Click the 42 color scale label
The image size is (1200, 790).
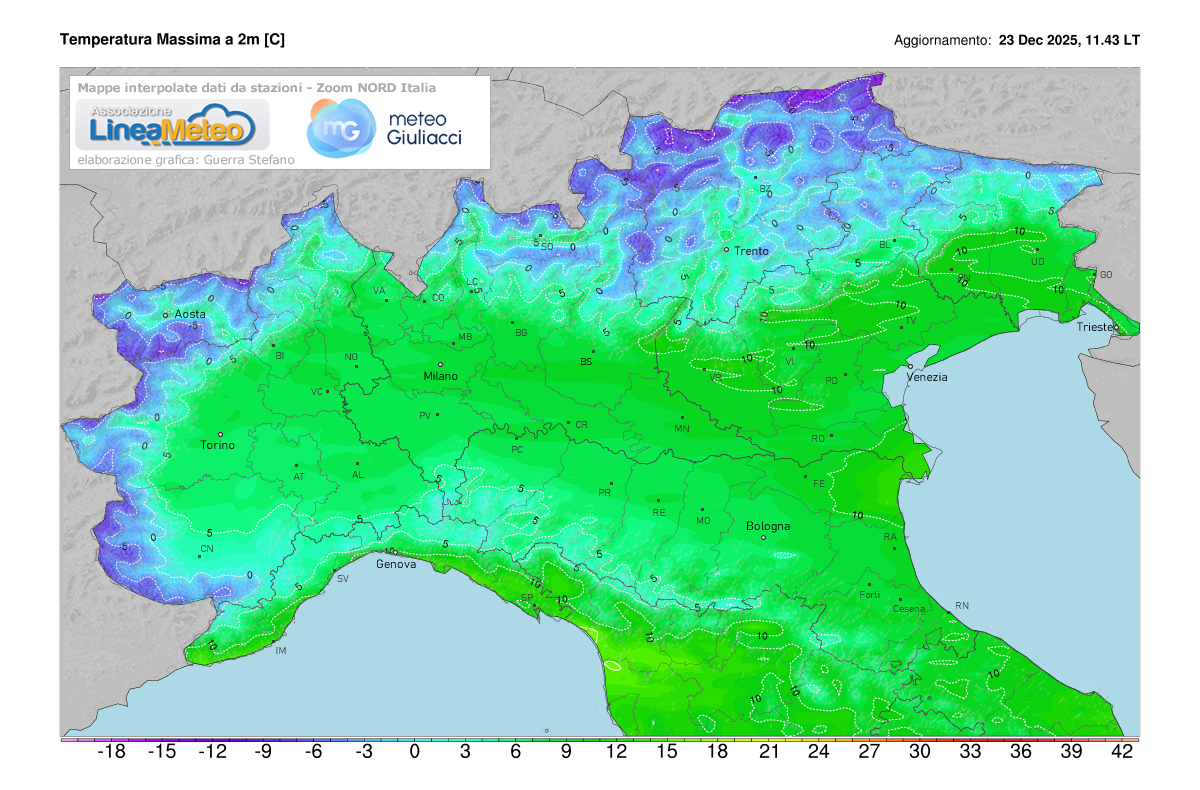click(1122, 753)
